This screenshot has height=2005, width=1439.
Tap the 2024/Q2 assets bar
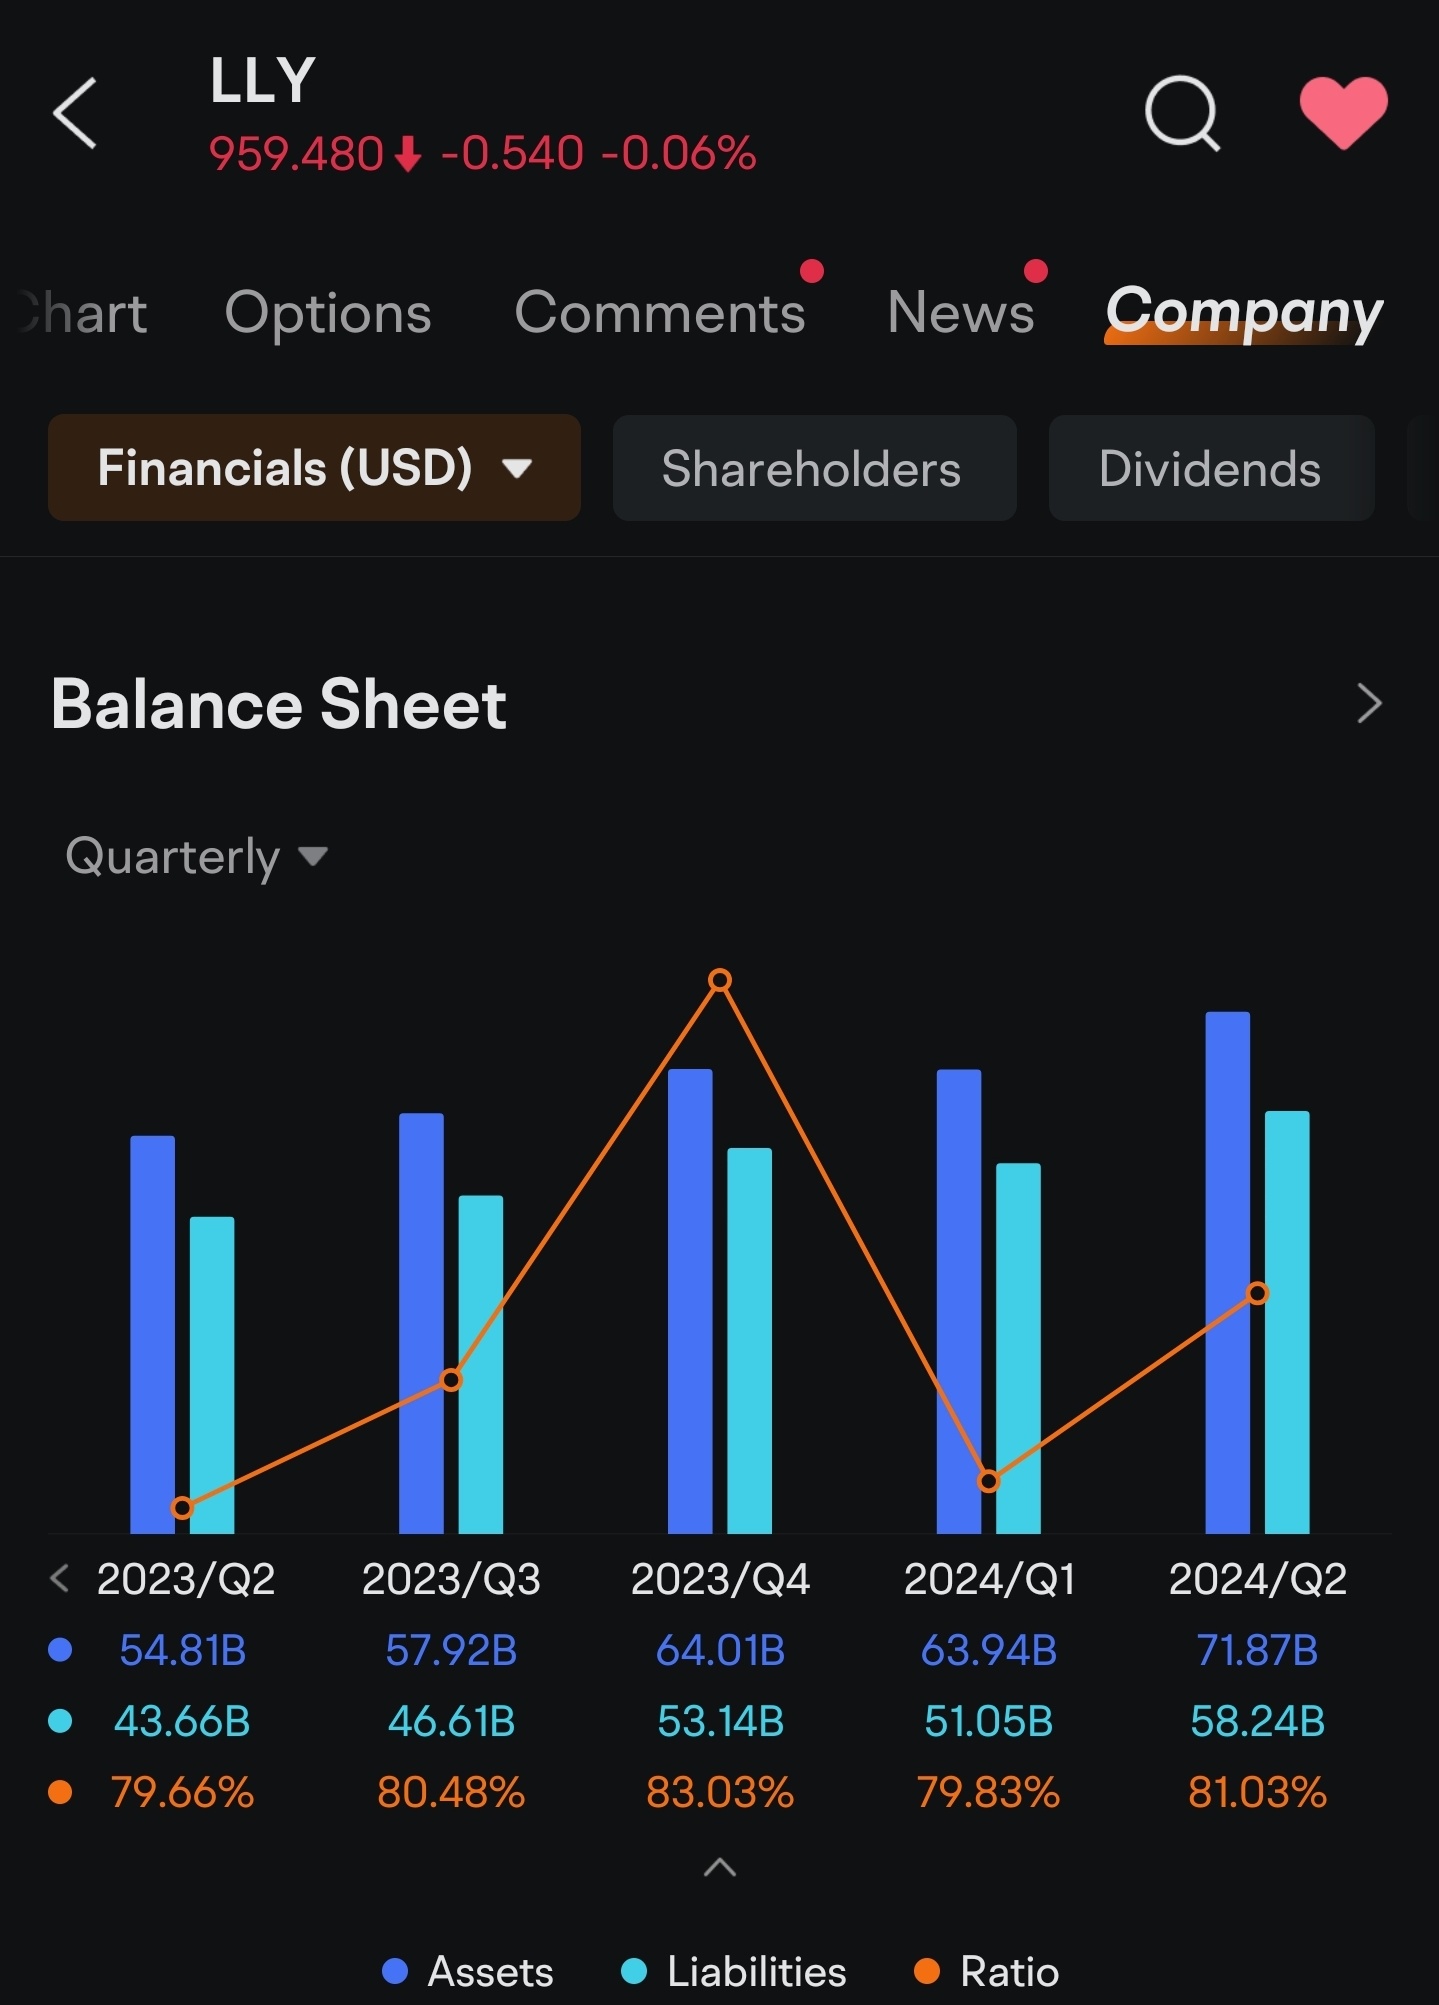tap(1228, 1272)
